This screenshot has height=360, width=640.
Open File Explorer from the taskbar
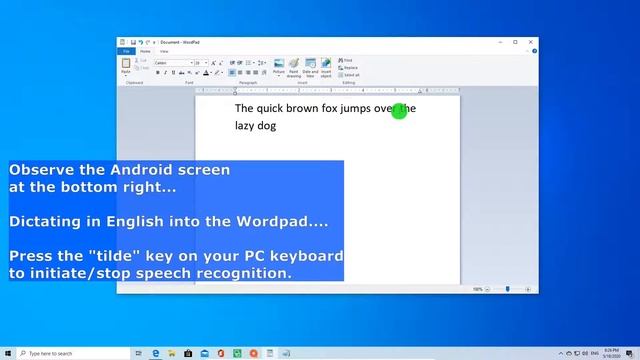point(172,353)
